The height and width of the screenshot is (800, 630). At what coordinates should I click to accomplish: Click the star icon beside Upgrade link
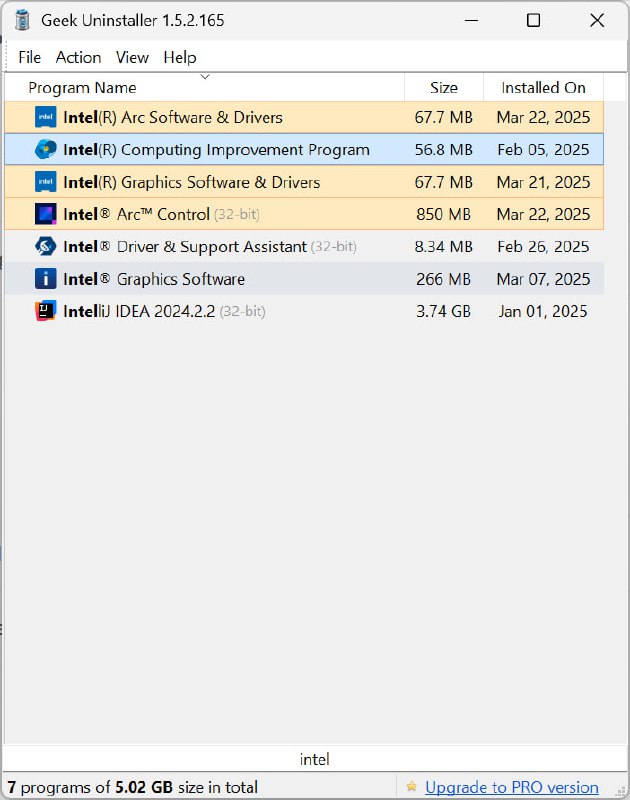[x=412, y=786]
